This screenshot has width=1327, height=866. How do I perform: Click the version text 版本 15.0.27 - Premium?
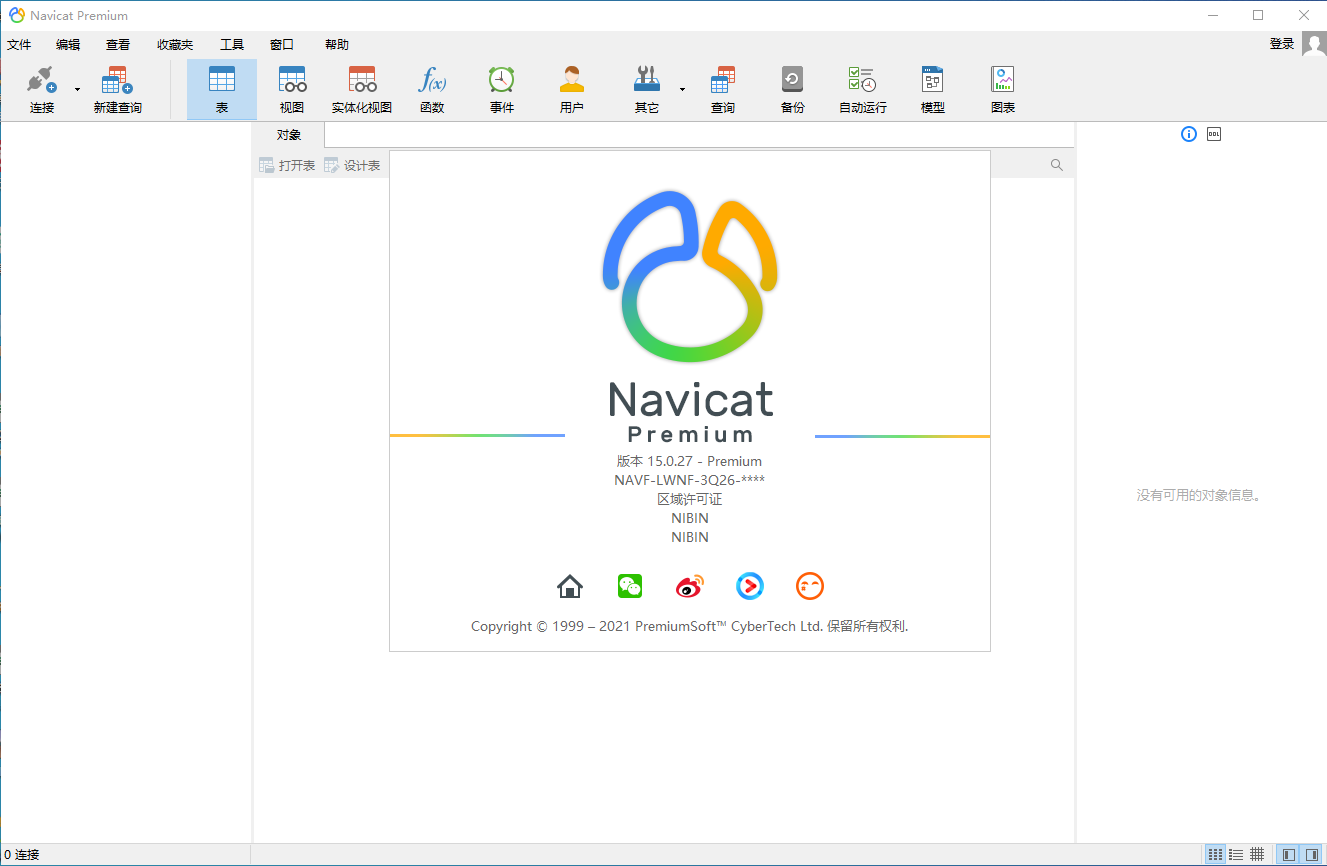point(690,461)
